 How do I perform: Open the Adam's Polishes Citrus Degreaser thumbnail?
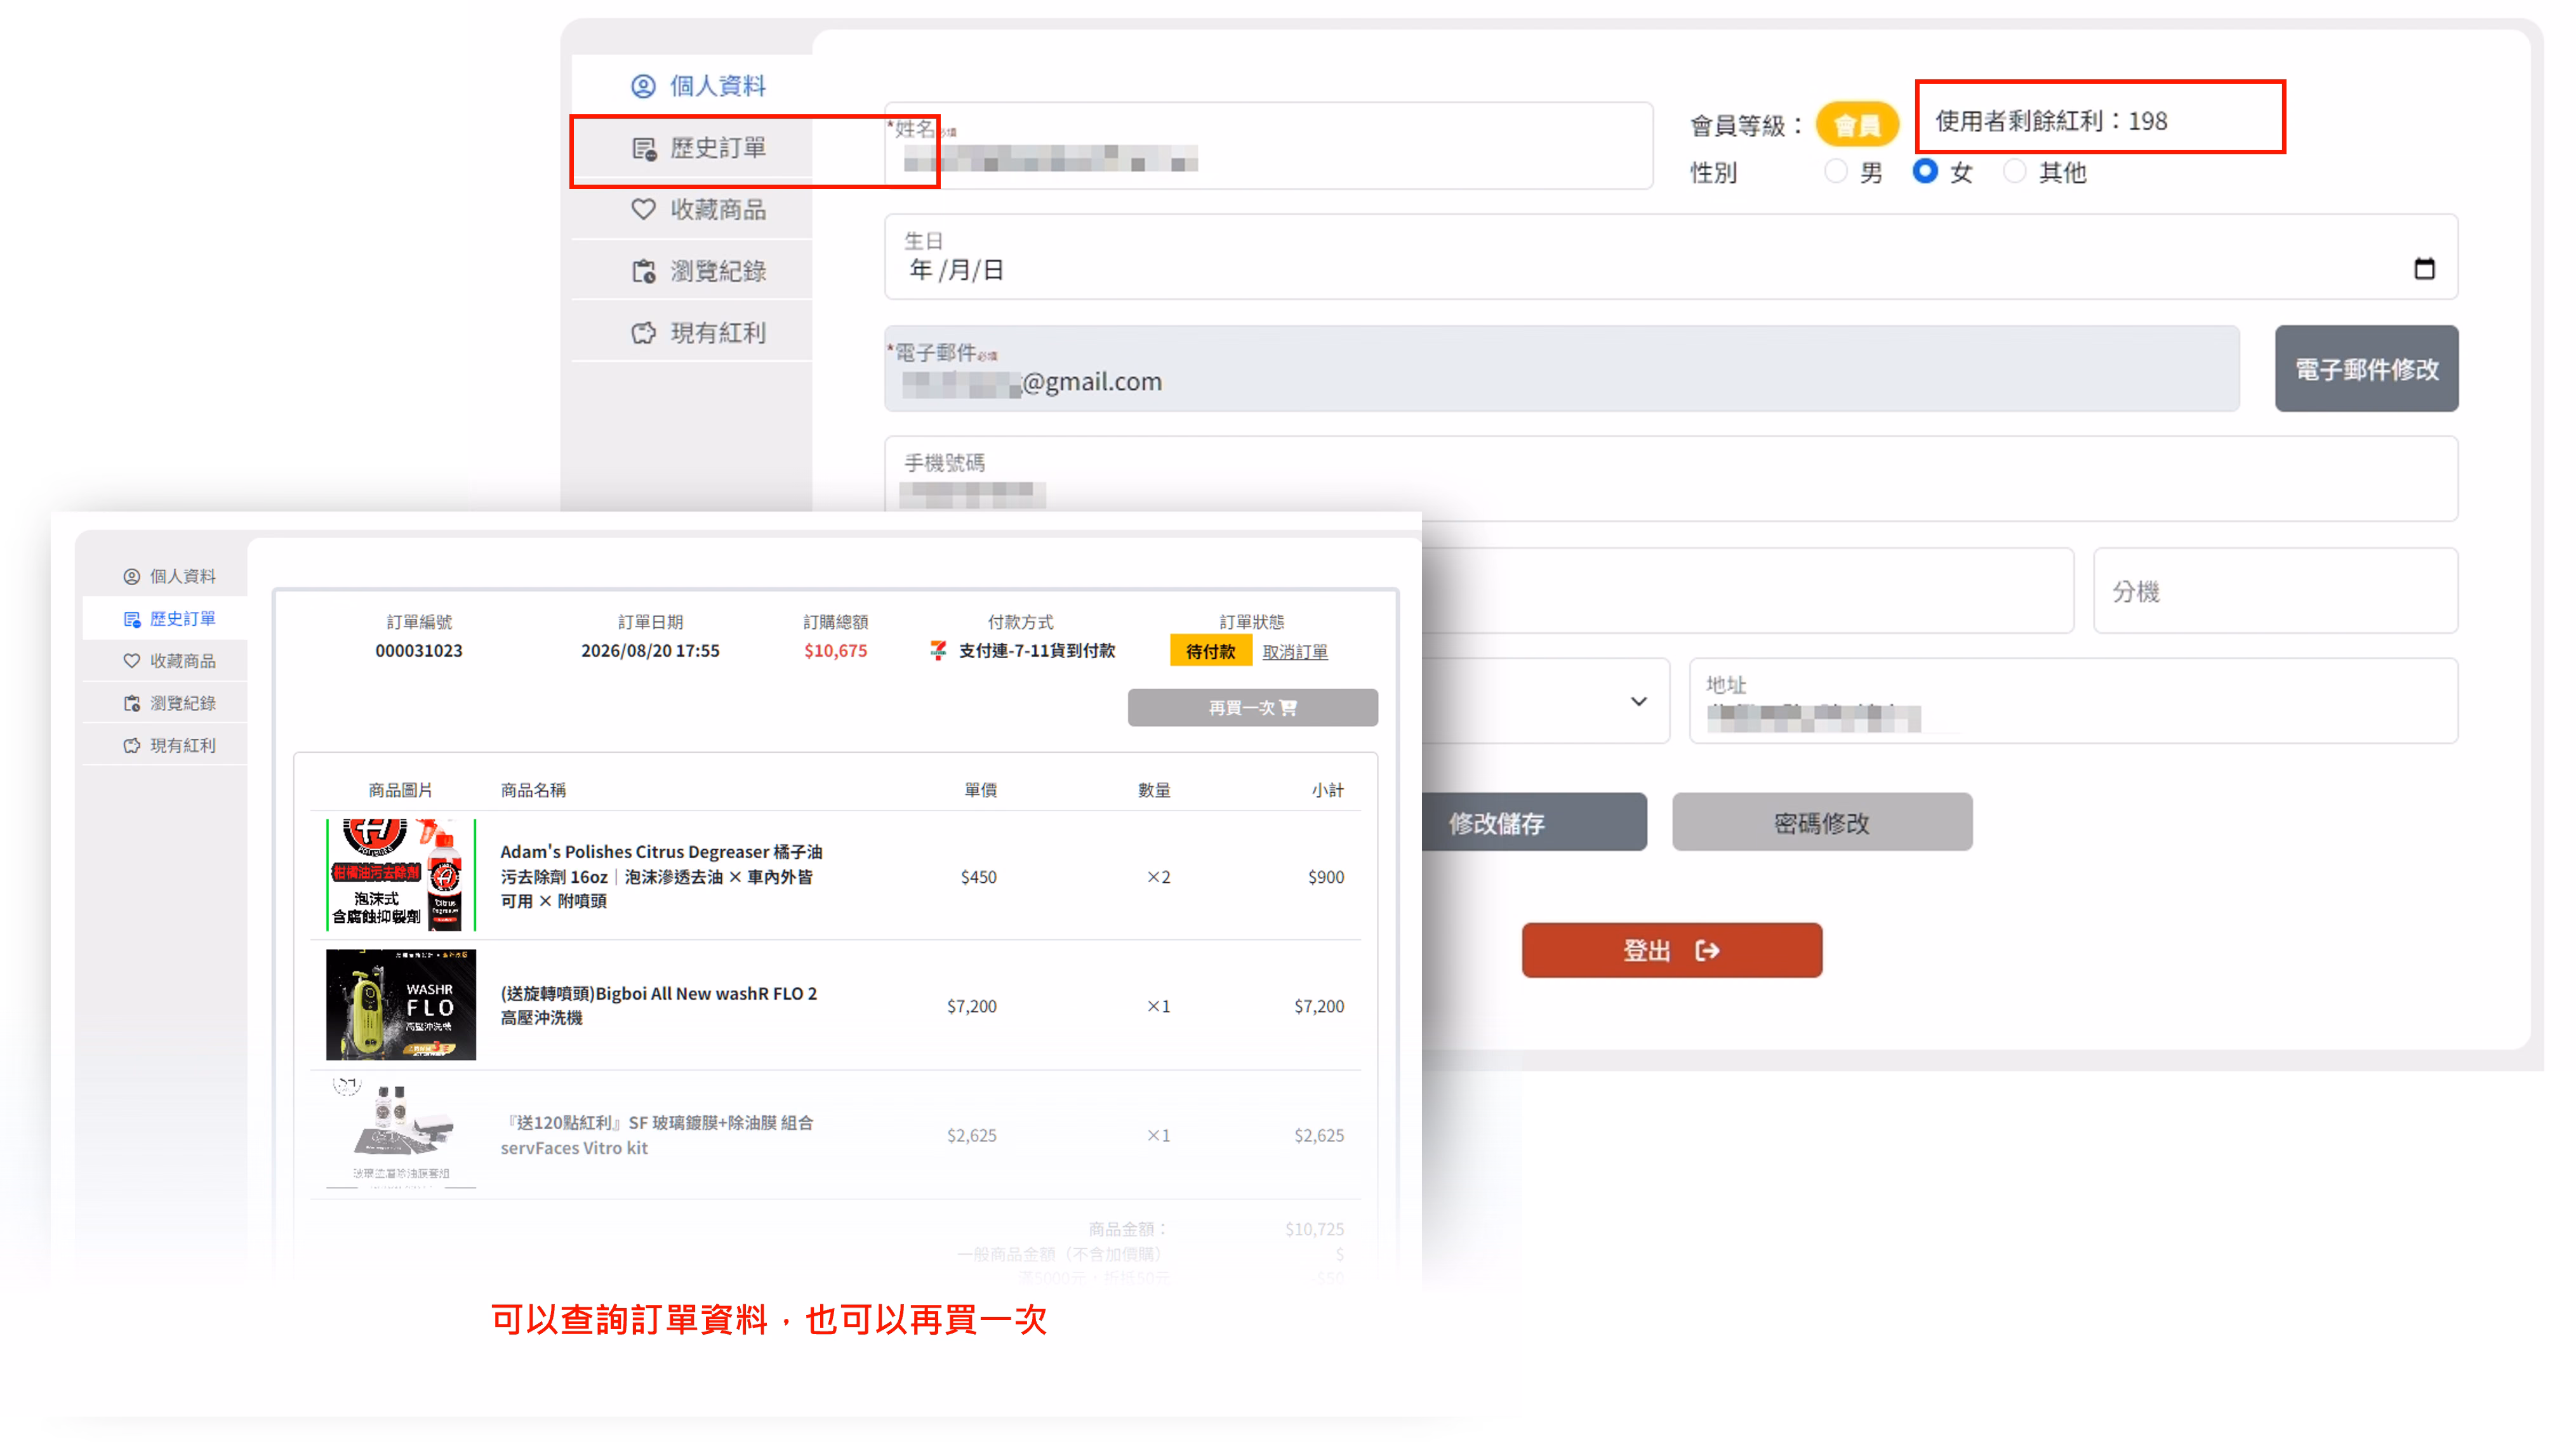[401, 875]
